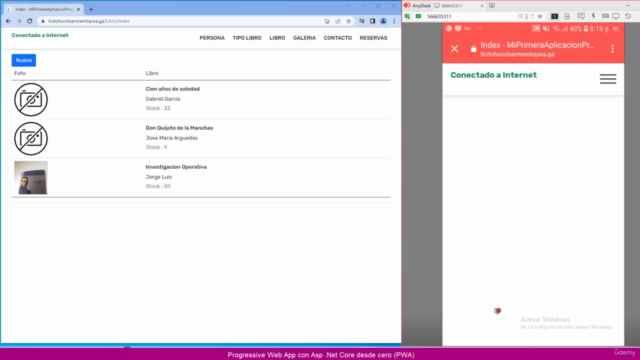Image resolution: width=640 pixels, height=360 pixels.
Task: Click the AnyDesk logo tab
Action: 417,6
